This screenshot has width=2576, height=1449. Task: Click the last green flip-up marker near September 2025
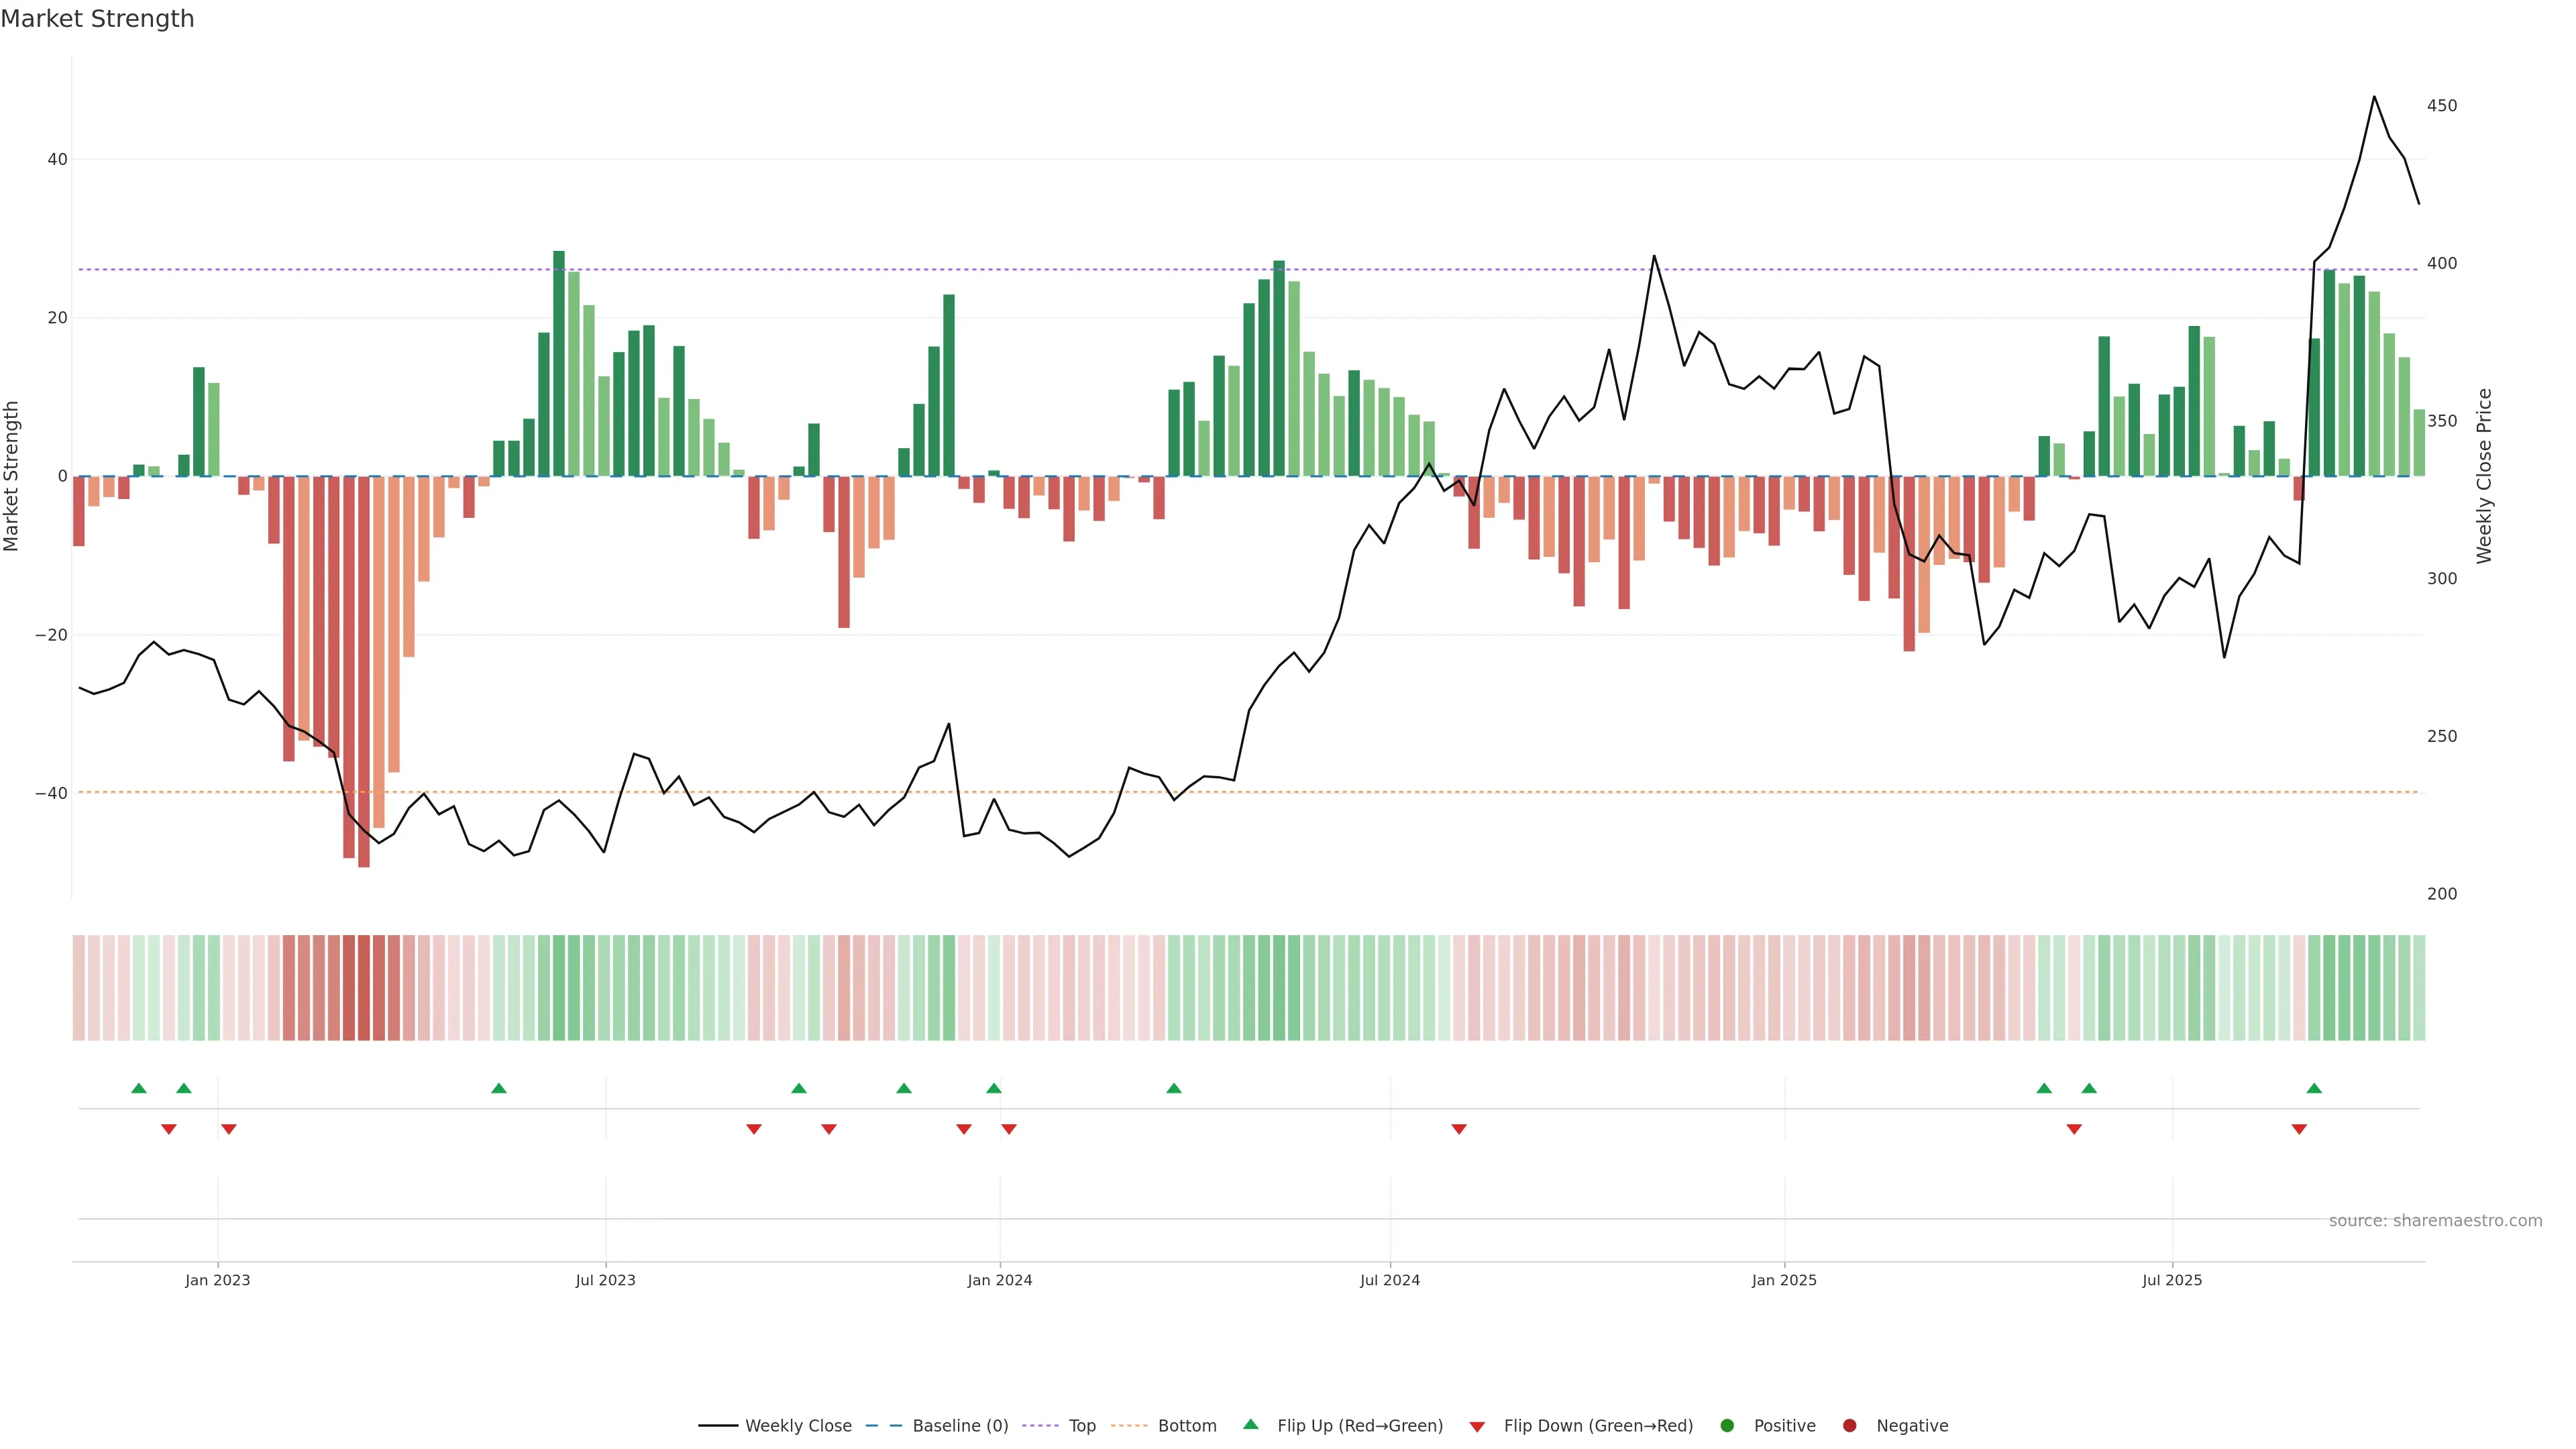click(2314, 1088)
